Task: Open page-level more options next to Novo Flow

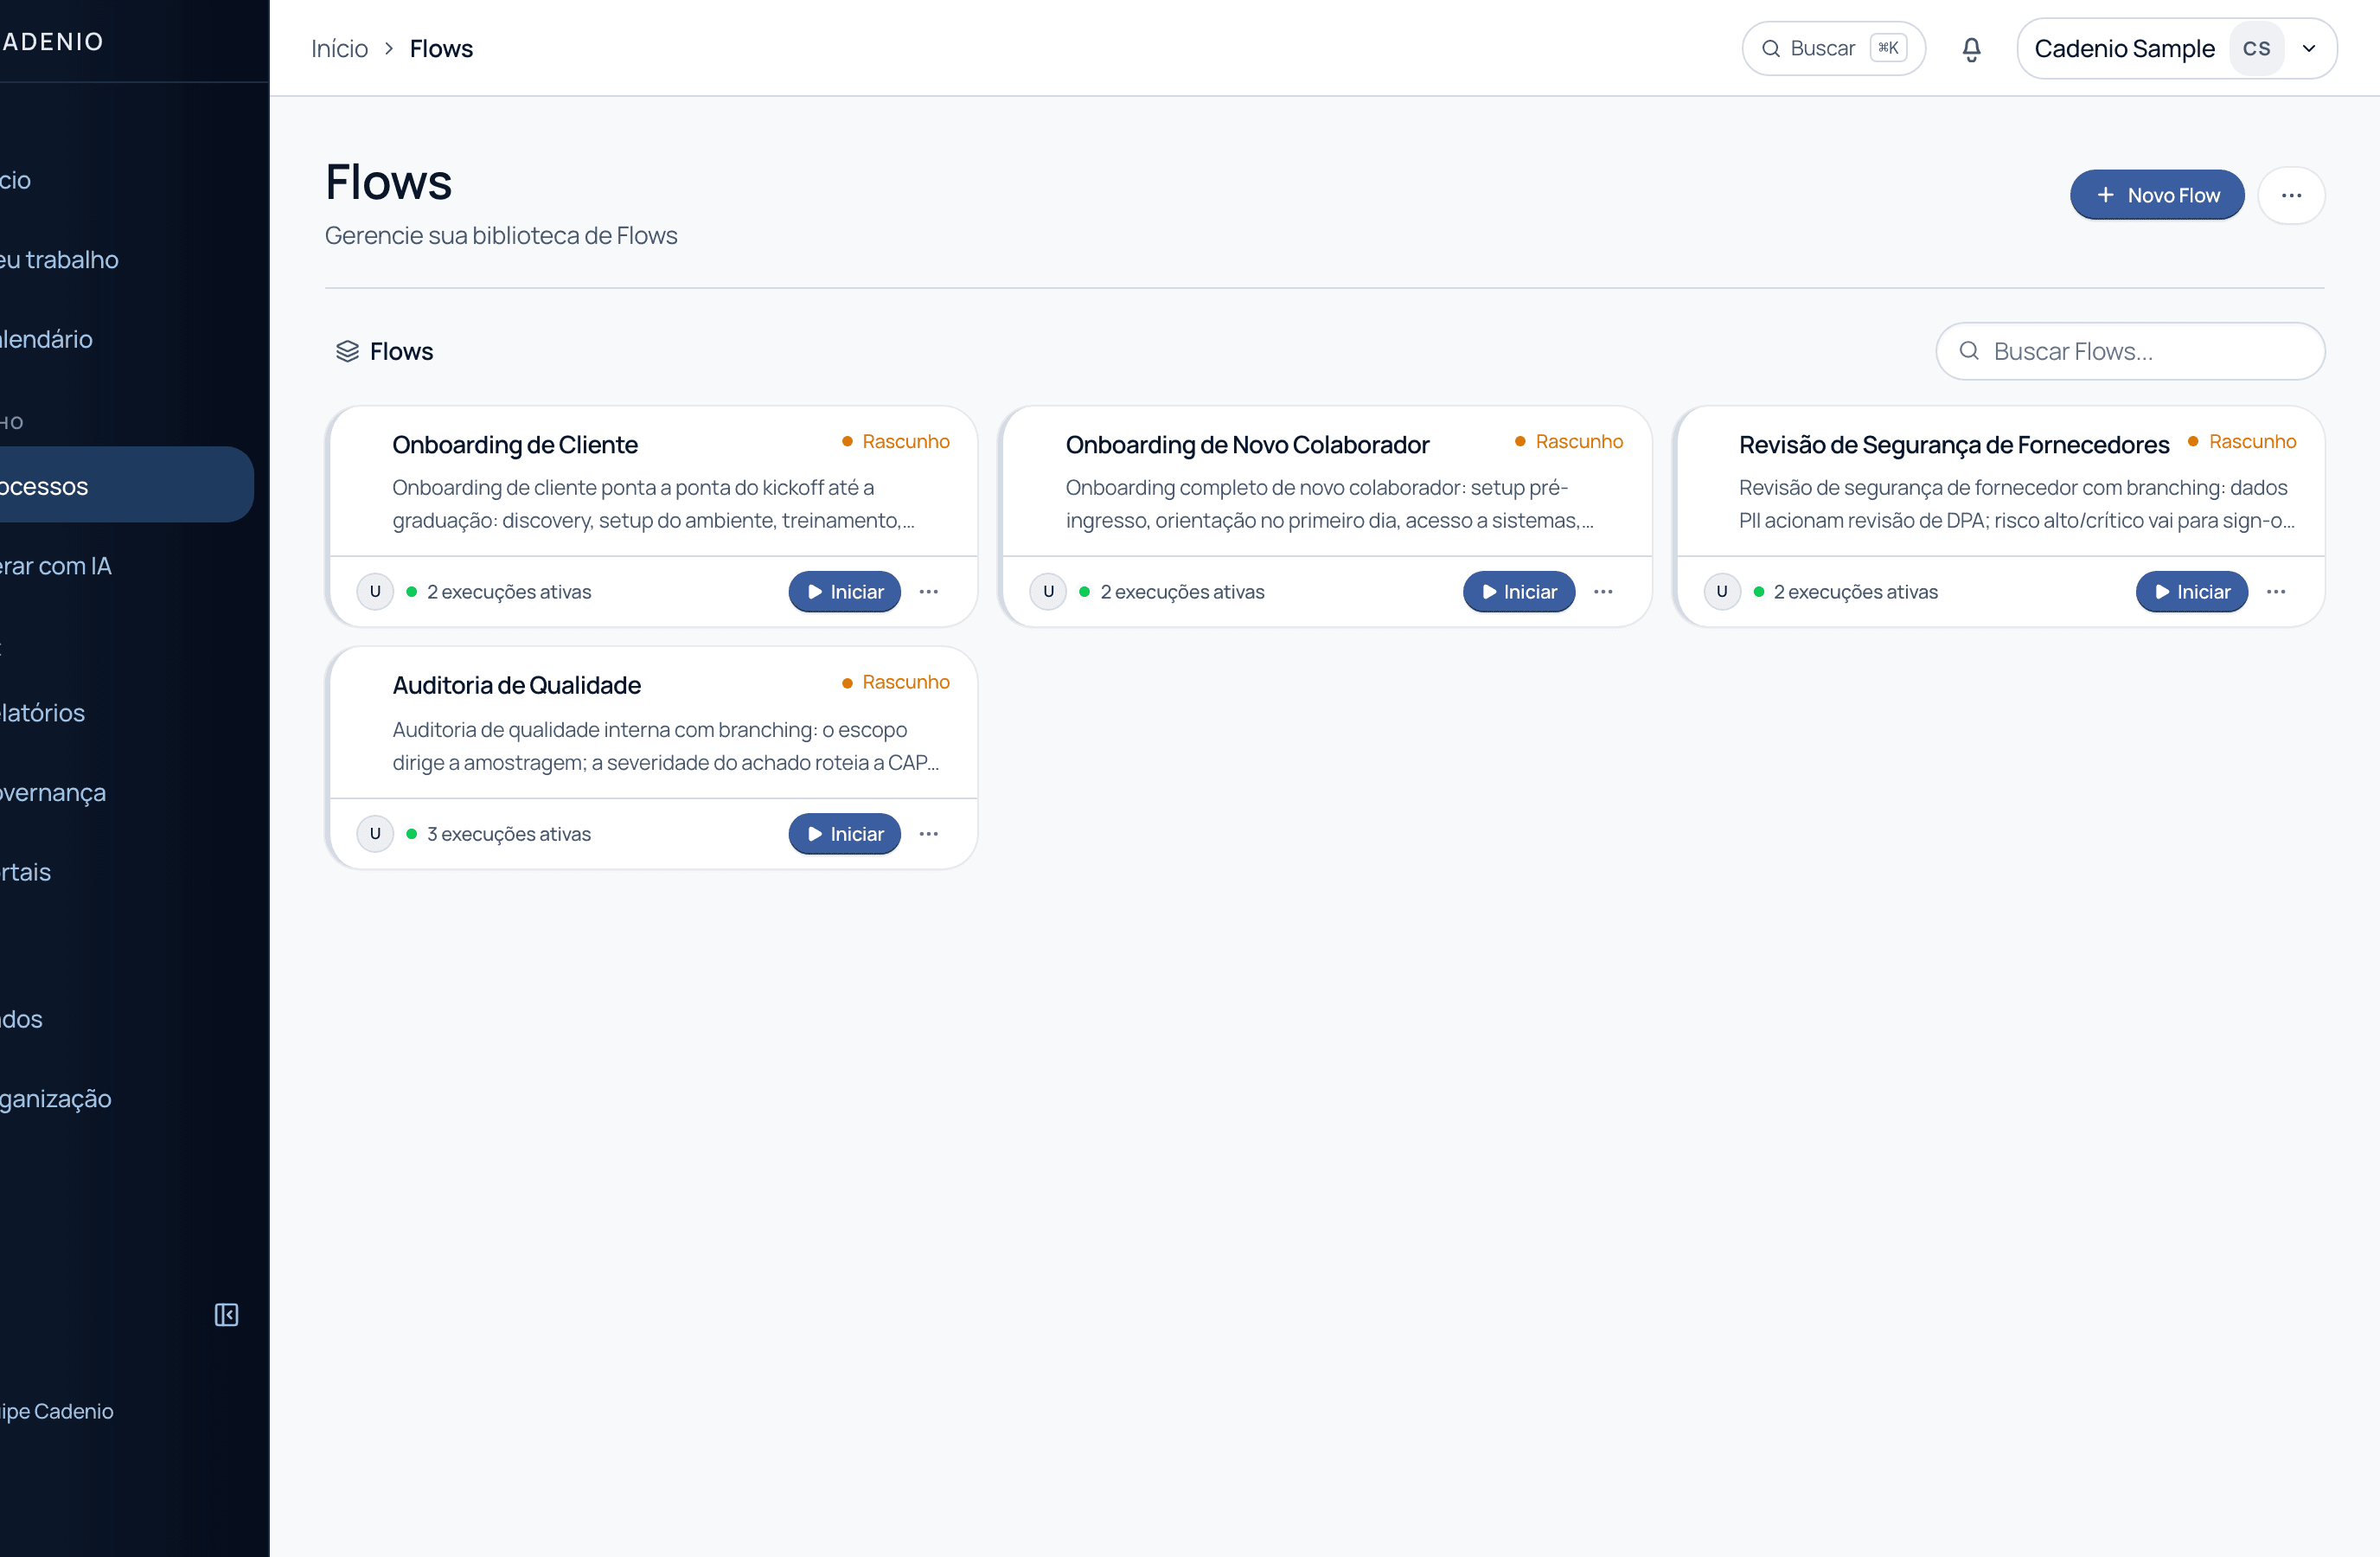Action: pos(2291,195)
